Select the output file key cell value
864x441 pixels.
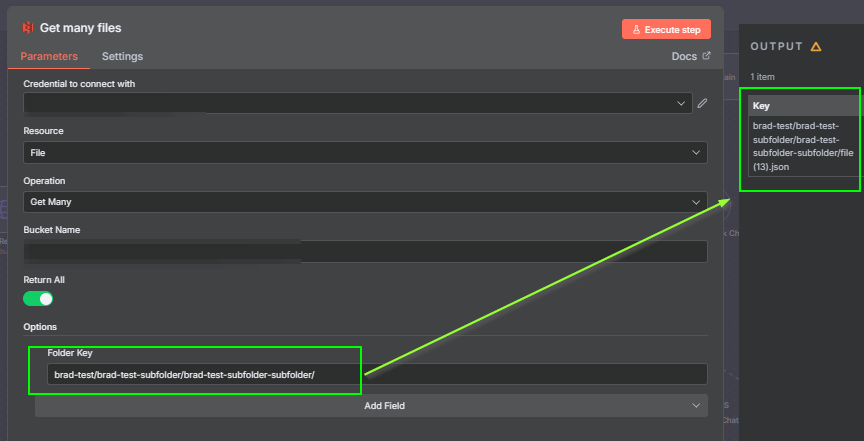point(802,146)
